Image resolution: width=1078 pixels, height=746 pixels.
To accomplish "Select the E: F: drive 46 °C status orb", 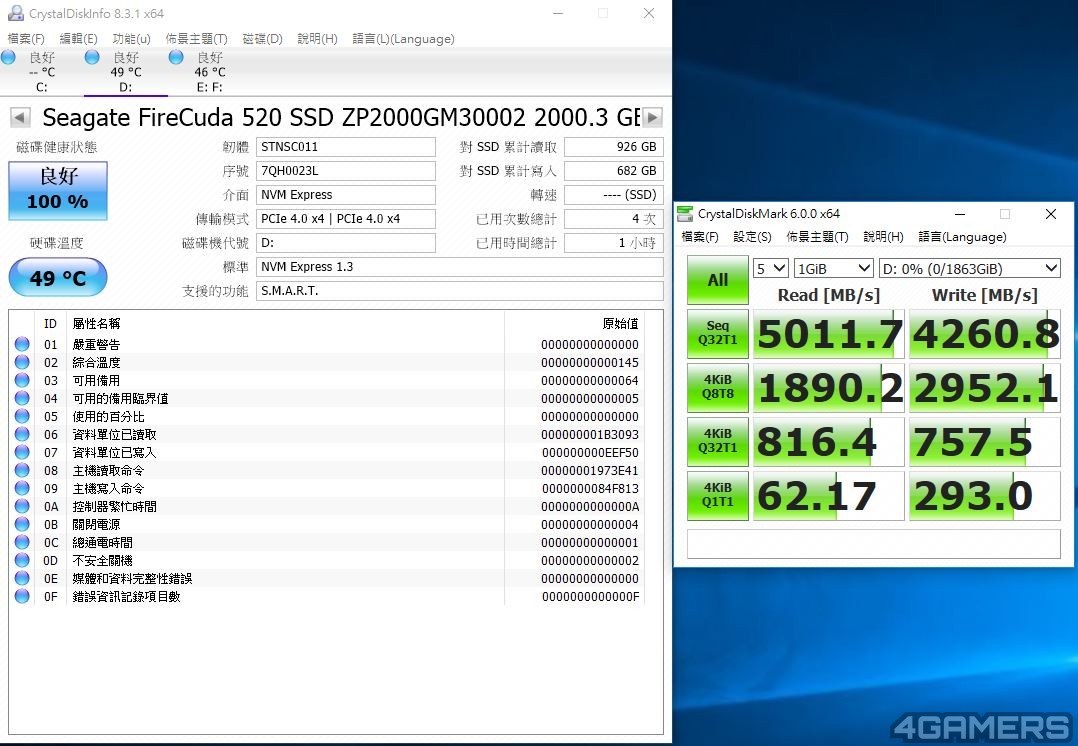I will pyautogui.click(x=176, y=58).
